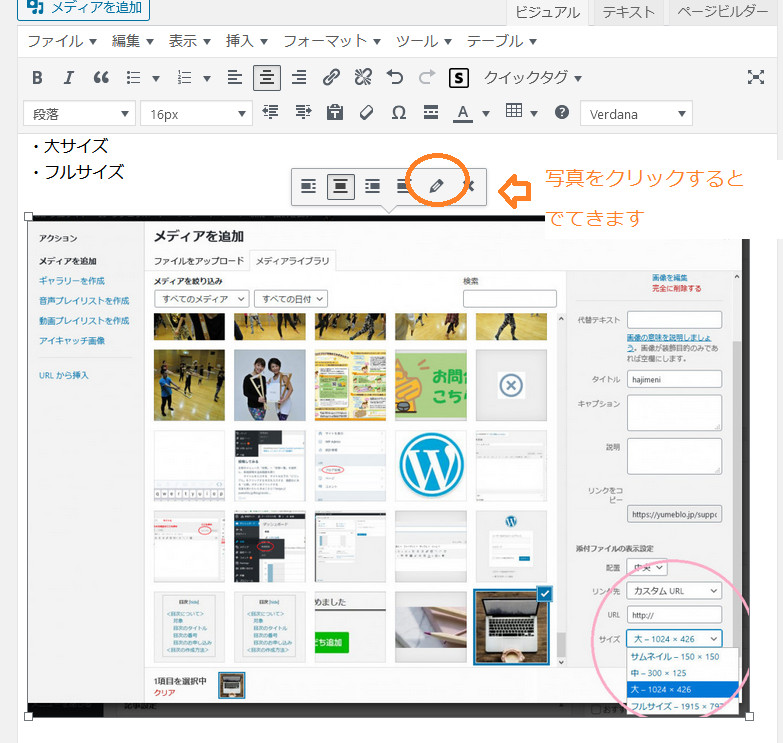Switch to the ビジュアル editor tab
The height and width of the screenshot is (743, 783).
click(x=547, y=12)
